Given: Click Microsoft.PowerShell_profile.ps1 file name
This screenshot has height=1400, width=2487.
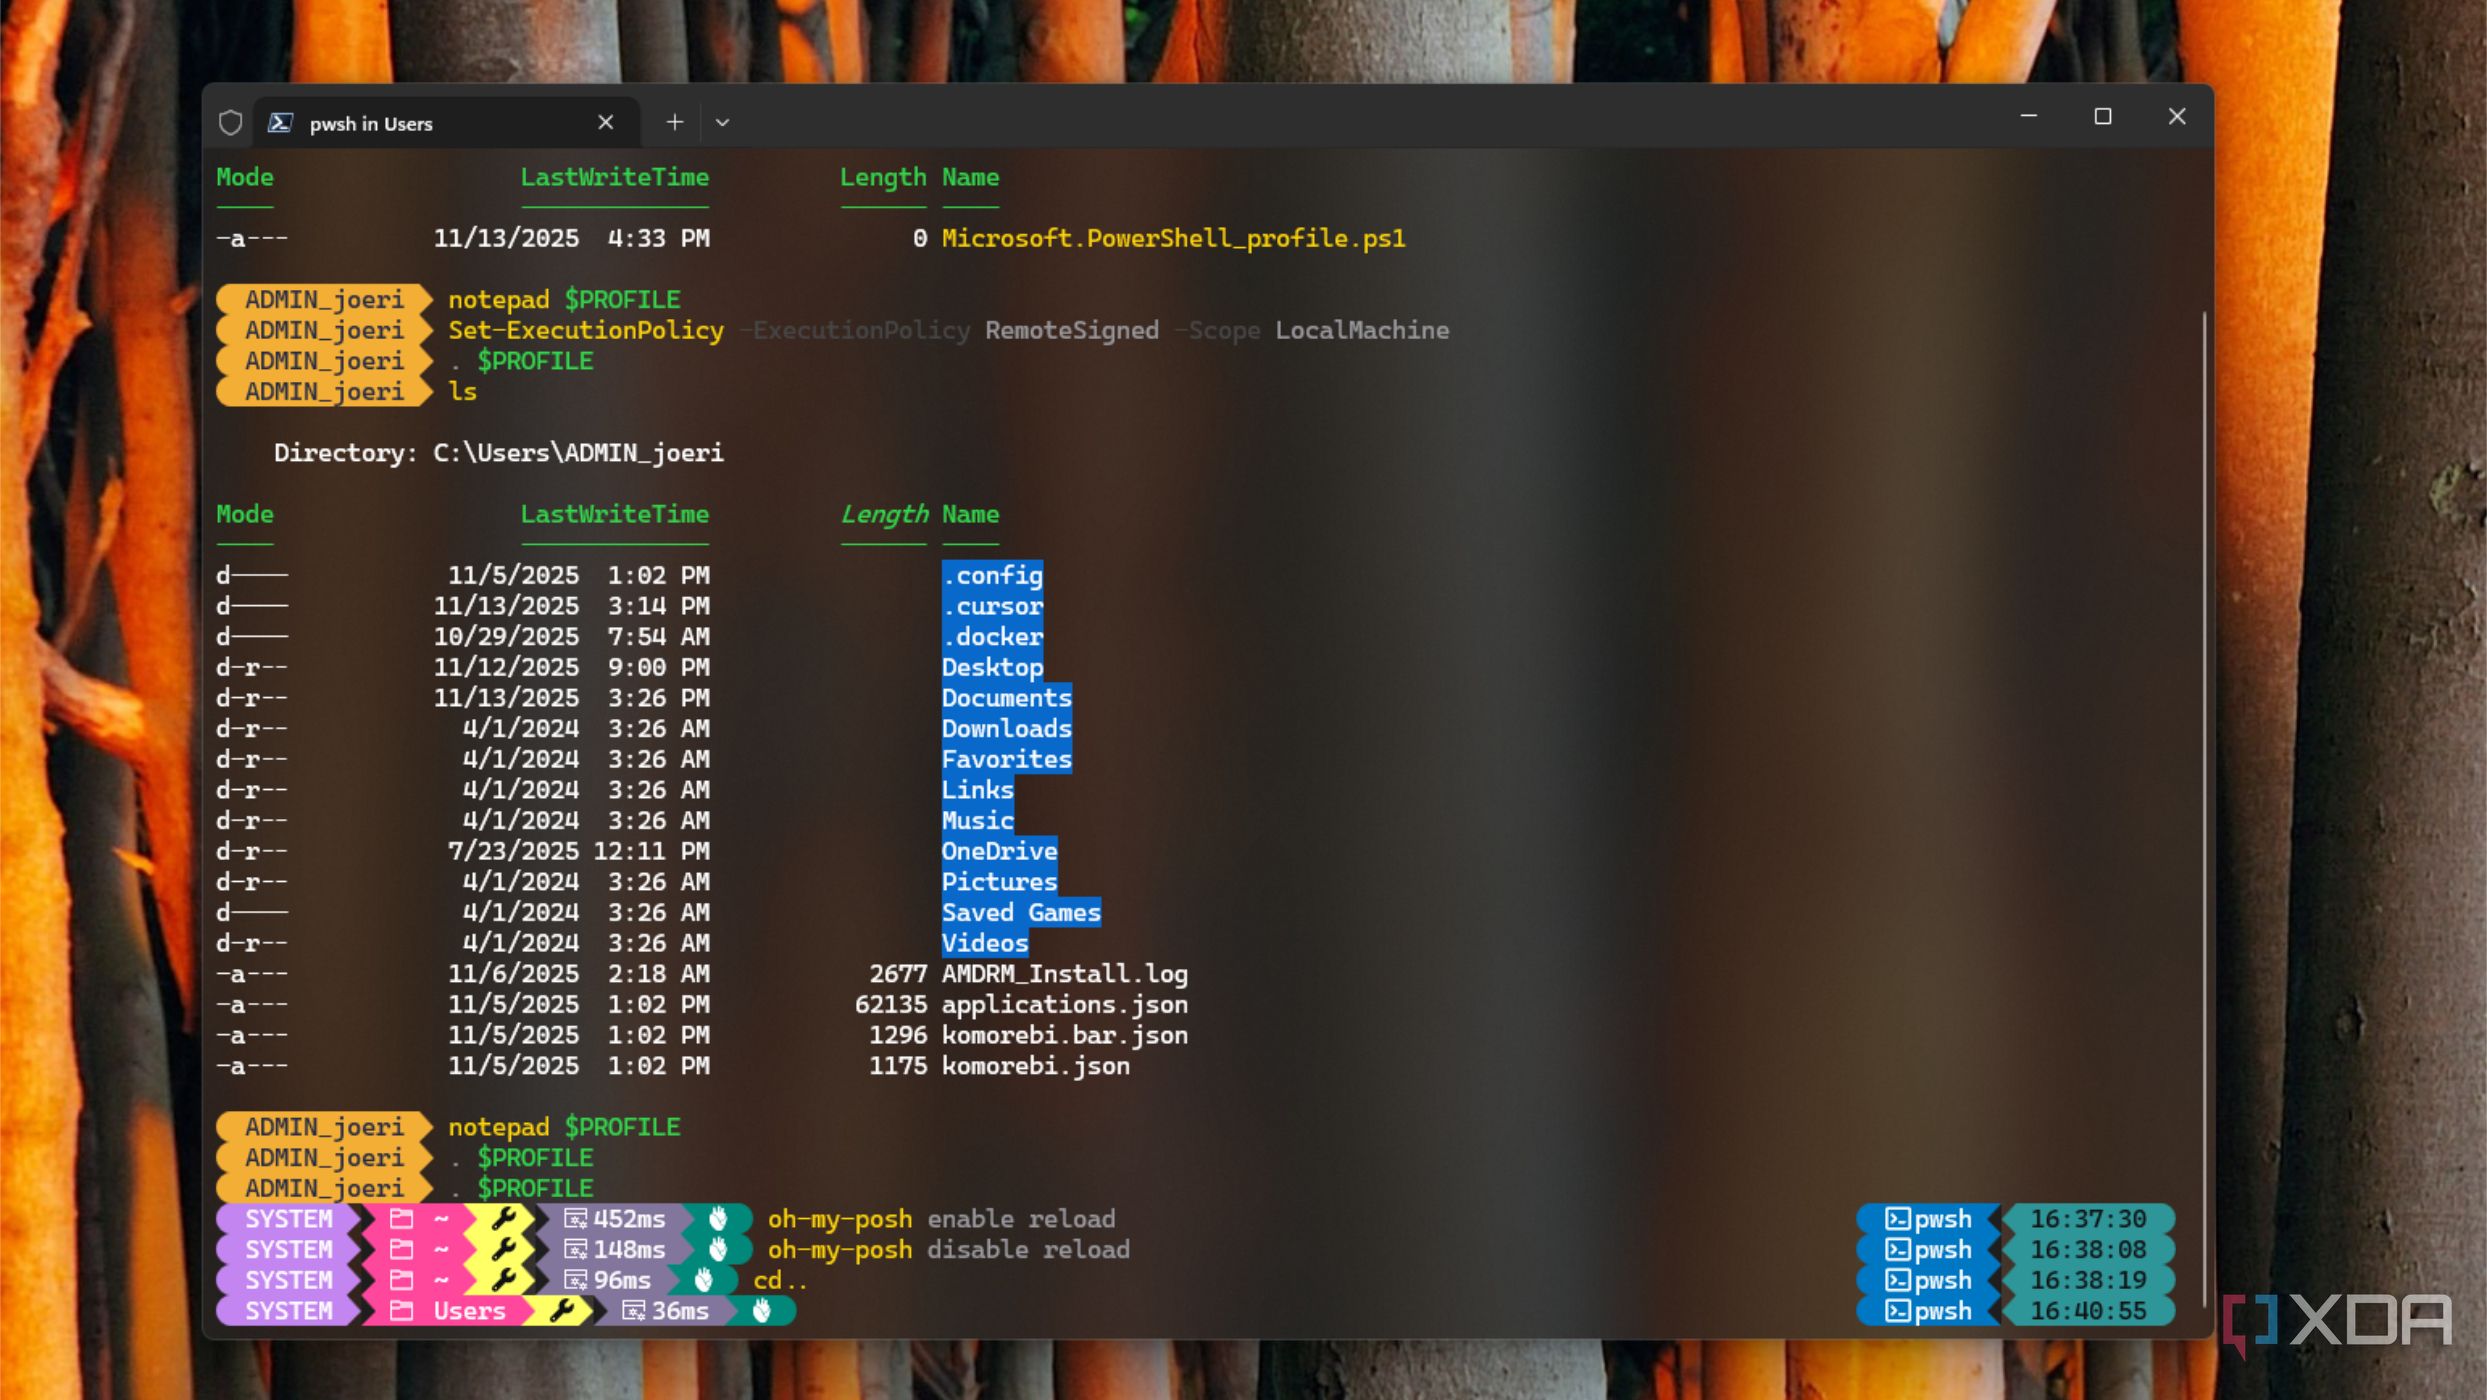Looking at the screenshot, I should pos(1173,239).
